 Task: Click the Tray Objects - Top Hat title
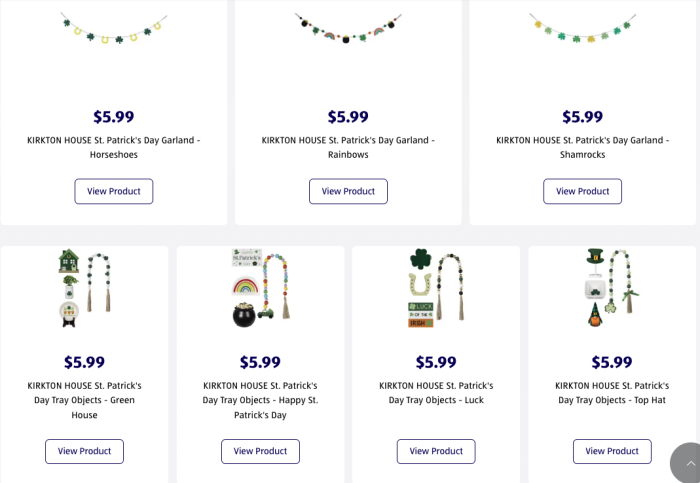click(612, 393)
